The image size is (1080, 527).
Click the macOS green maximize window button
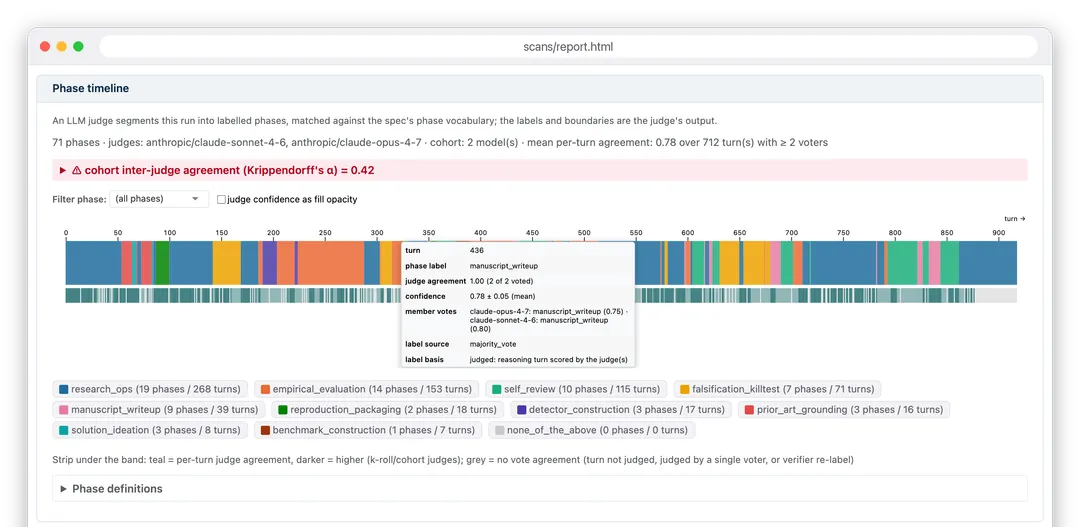pyautogui.click(x=79, y=46)
